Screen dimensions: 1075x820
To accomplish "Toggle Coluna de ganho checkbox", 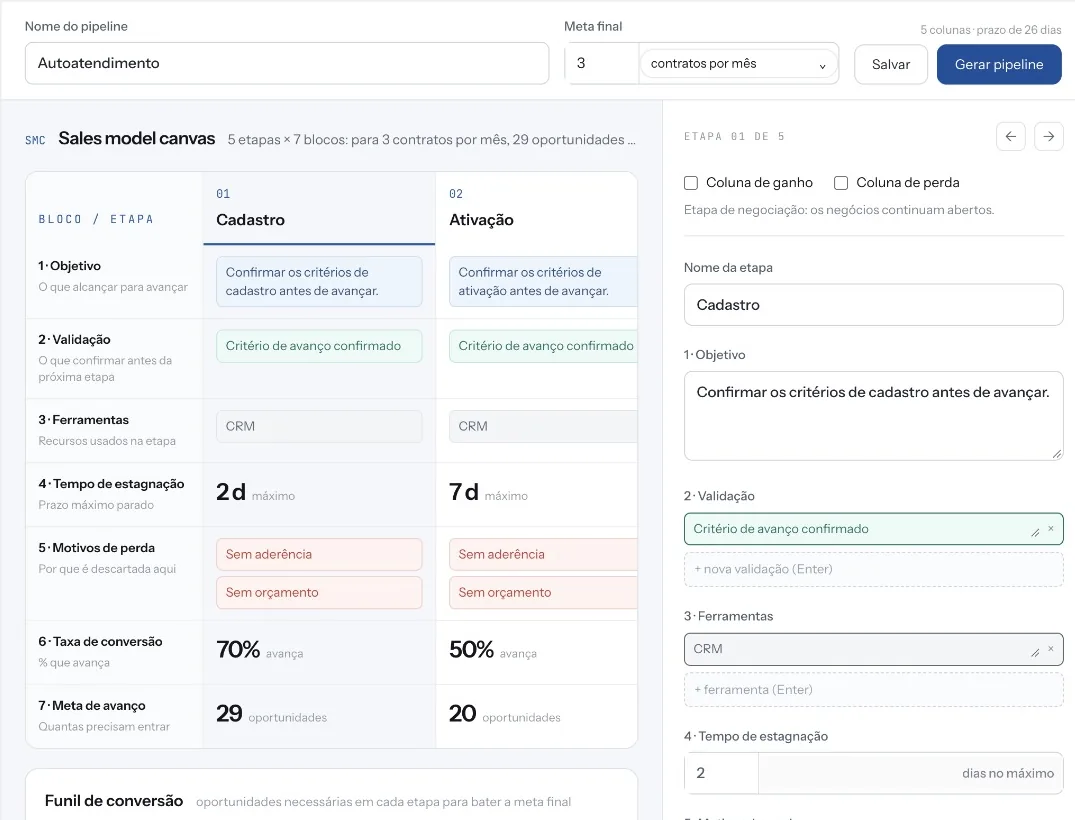I will 691,183.
